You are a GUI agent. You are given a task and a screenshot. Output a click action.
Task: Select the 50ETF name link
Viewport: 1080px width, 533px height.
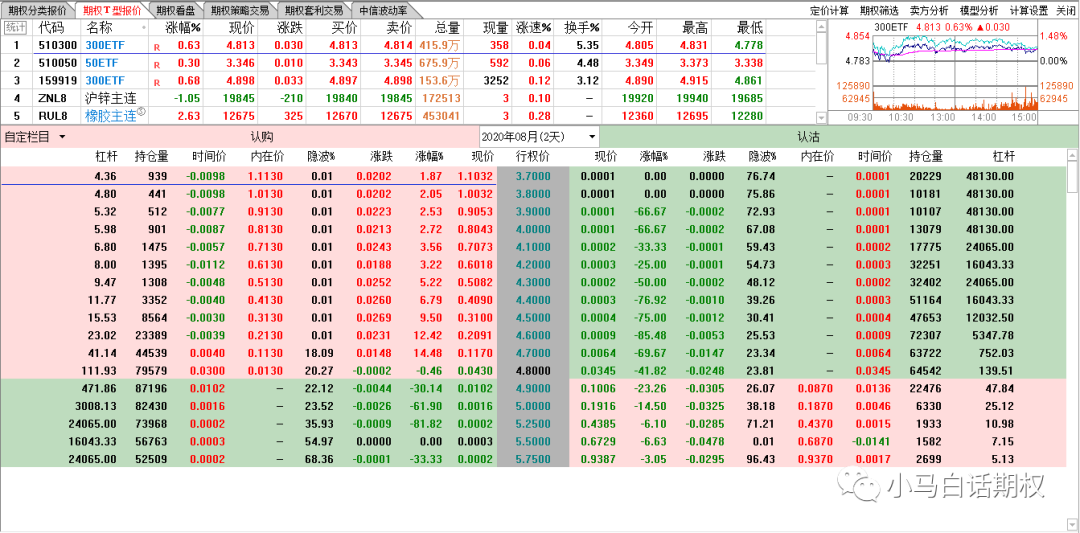point(101,63)
